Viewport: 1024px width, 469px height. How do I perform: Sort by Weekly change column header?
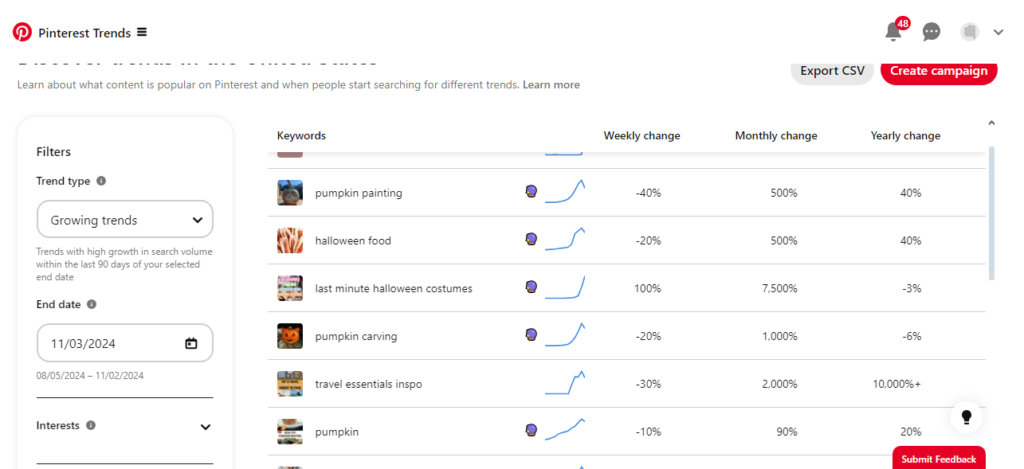641,136
